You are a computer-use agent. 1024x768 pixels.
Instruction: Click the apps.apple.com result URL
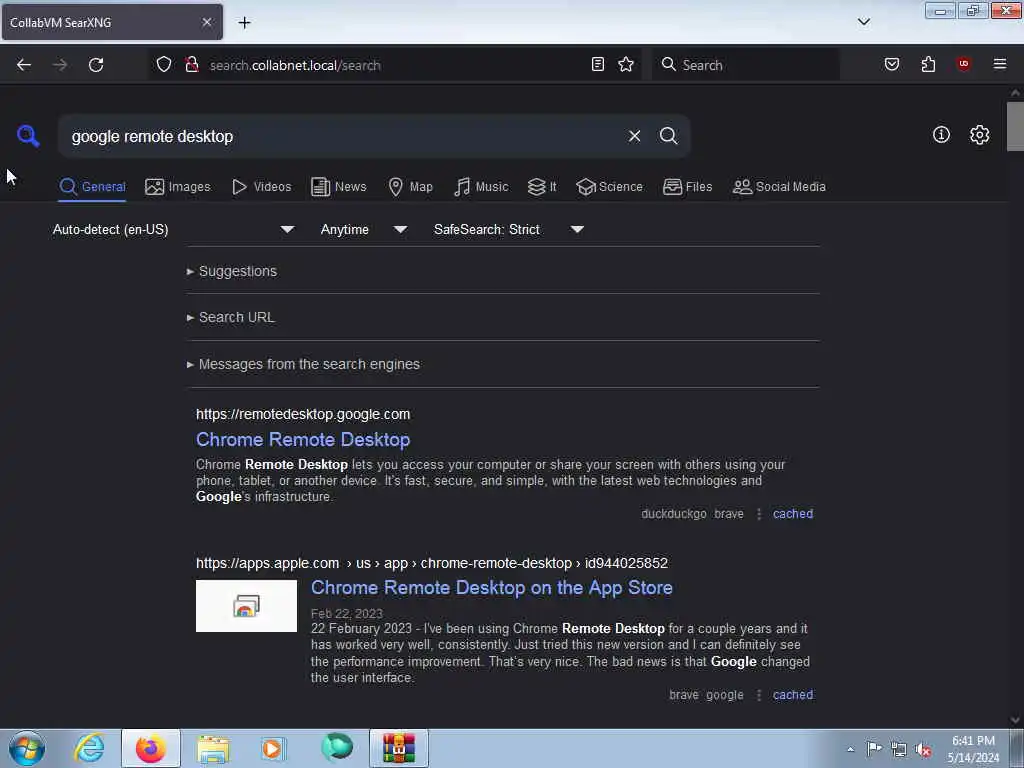click(432, 563)
